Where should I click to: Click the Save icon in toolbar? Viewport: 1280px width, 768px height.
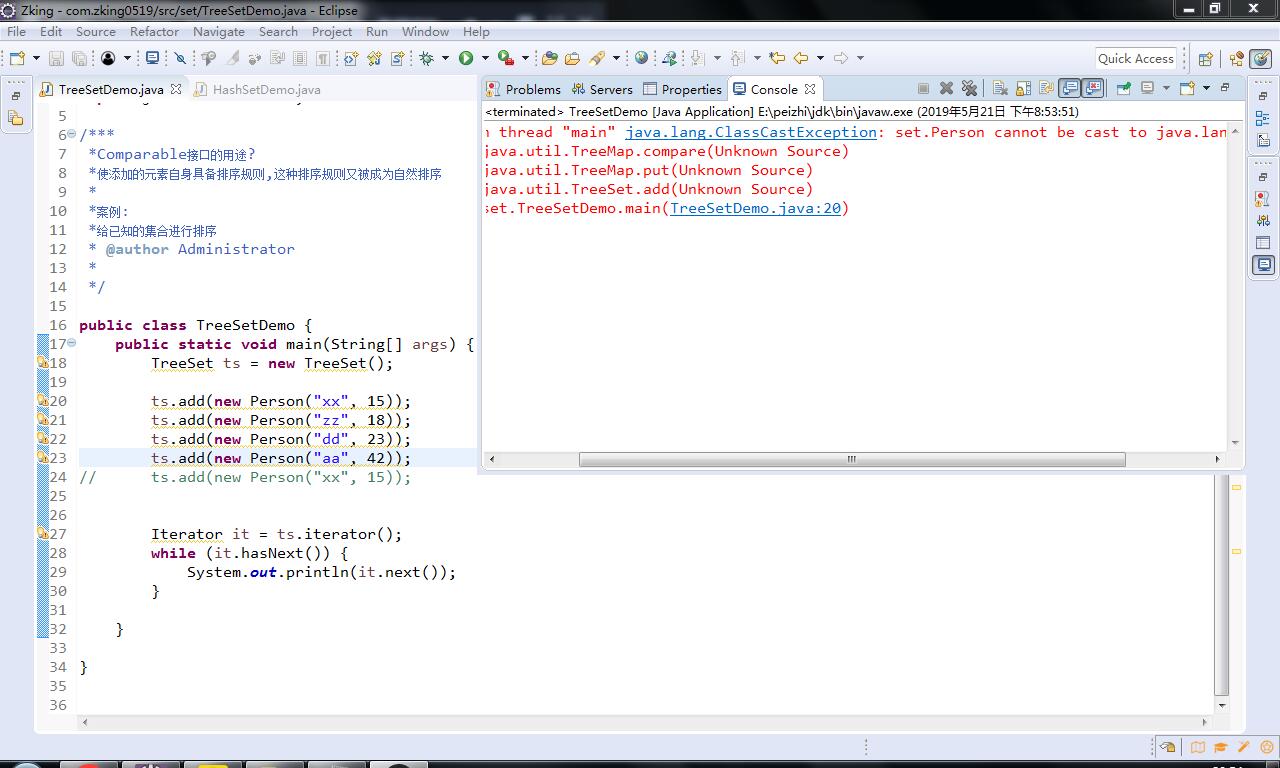pyautogui.click(x=56, y=58)
